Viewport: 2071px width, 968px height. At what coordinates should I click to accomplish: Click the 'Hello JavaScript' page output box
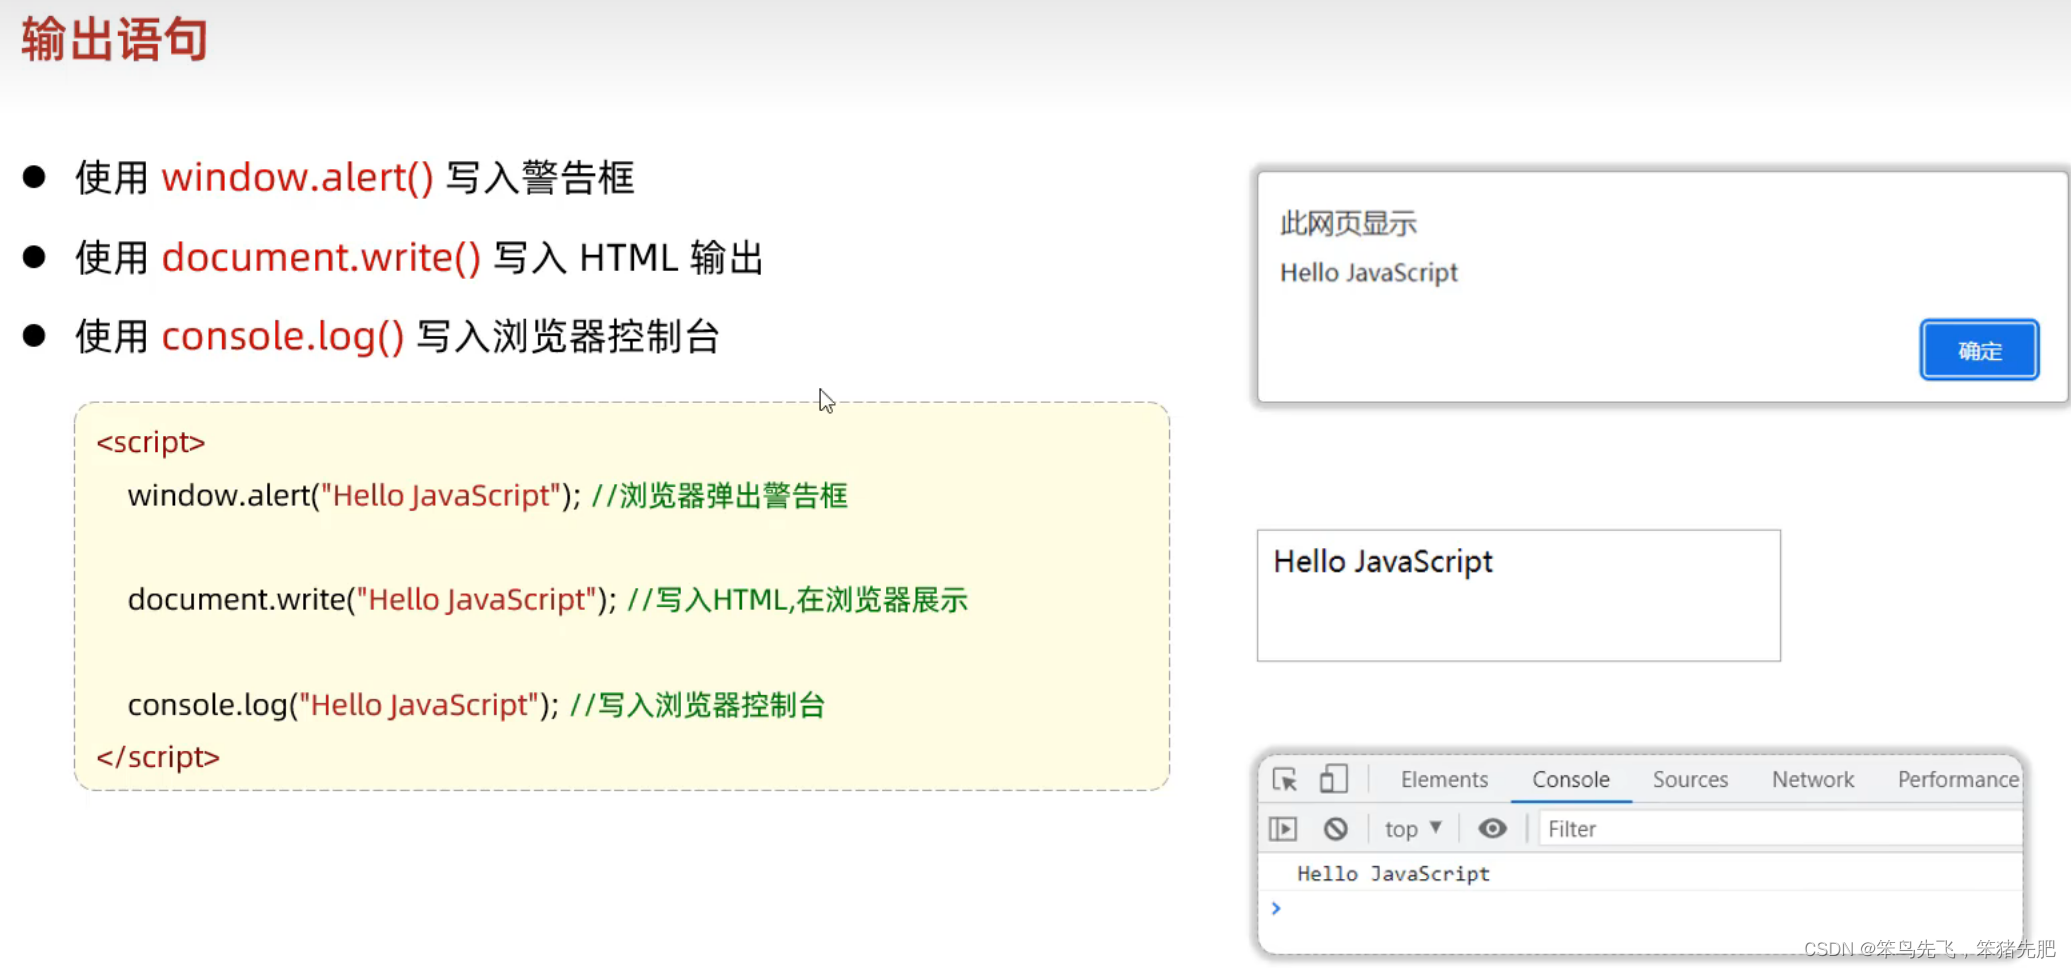pos(1518,595)
